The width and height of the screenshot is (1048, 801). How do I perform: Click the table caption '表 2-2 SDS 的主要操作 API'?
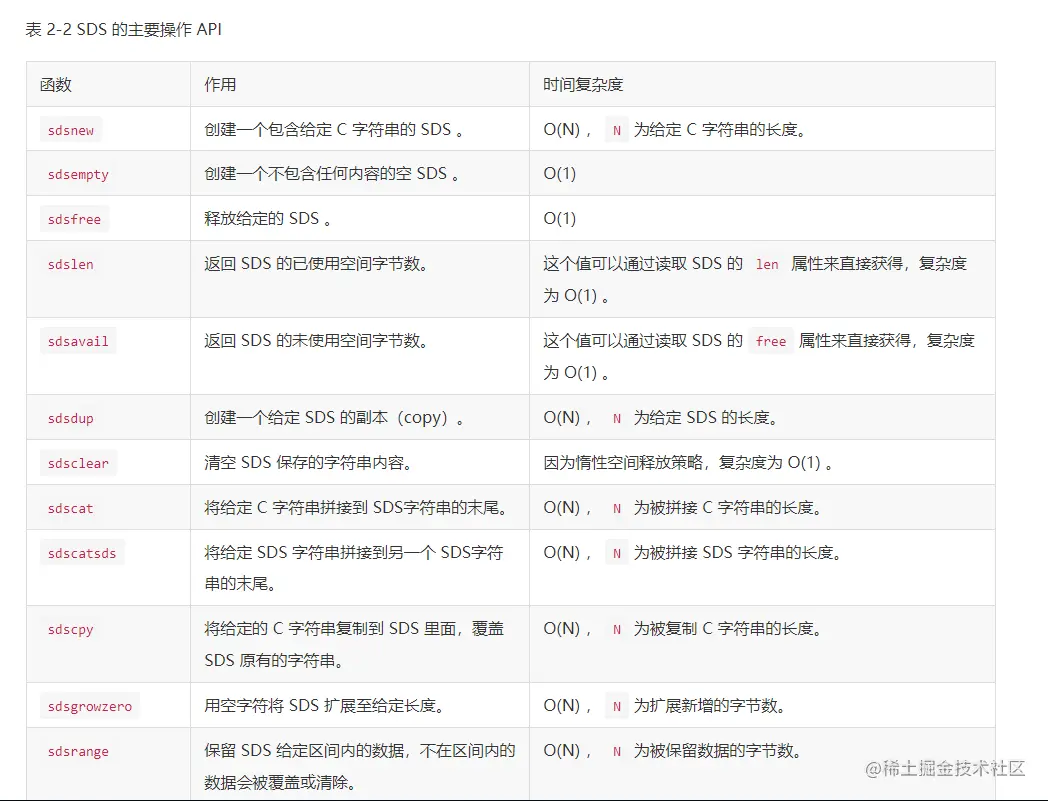tap(124, 29)
